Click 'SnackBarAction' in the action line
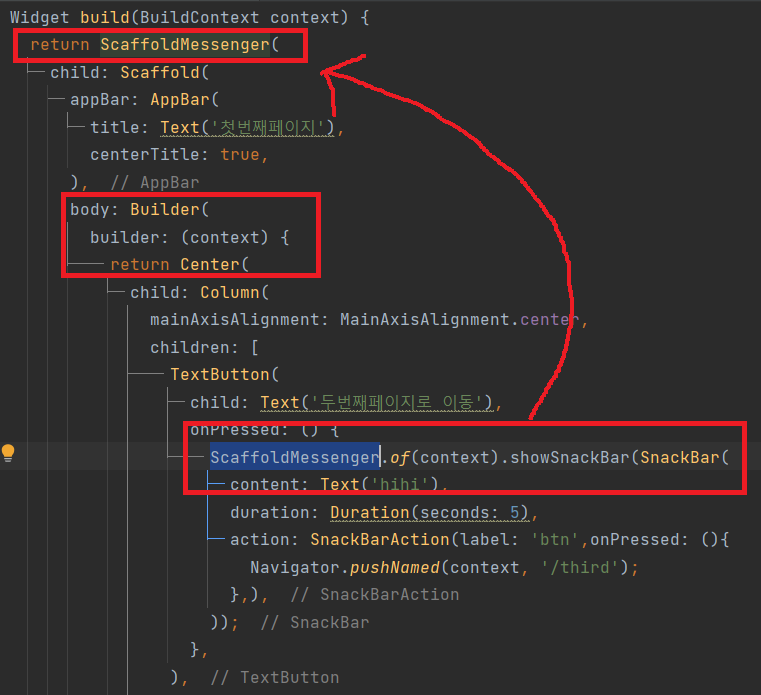The height and width of the screenshot is (695, 761). (380, 539)
